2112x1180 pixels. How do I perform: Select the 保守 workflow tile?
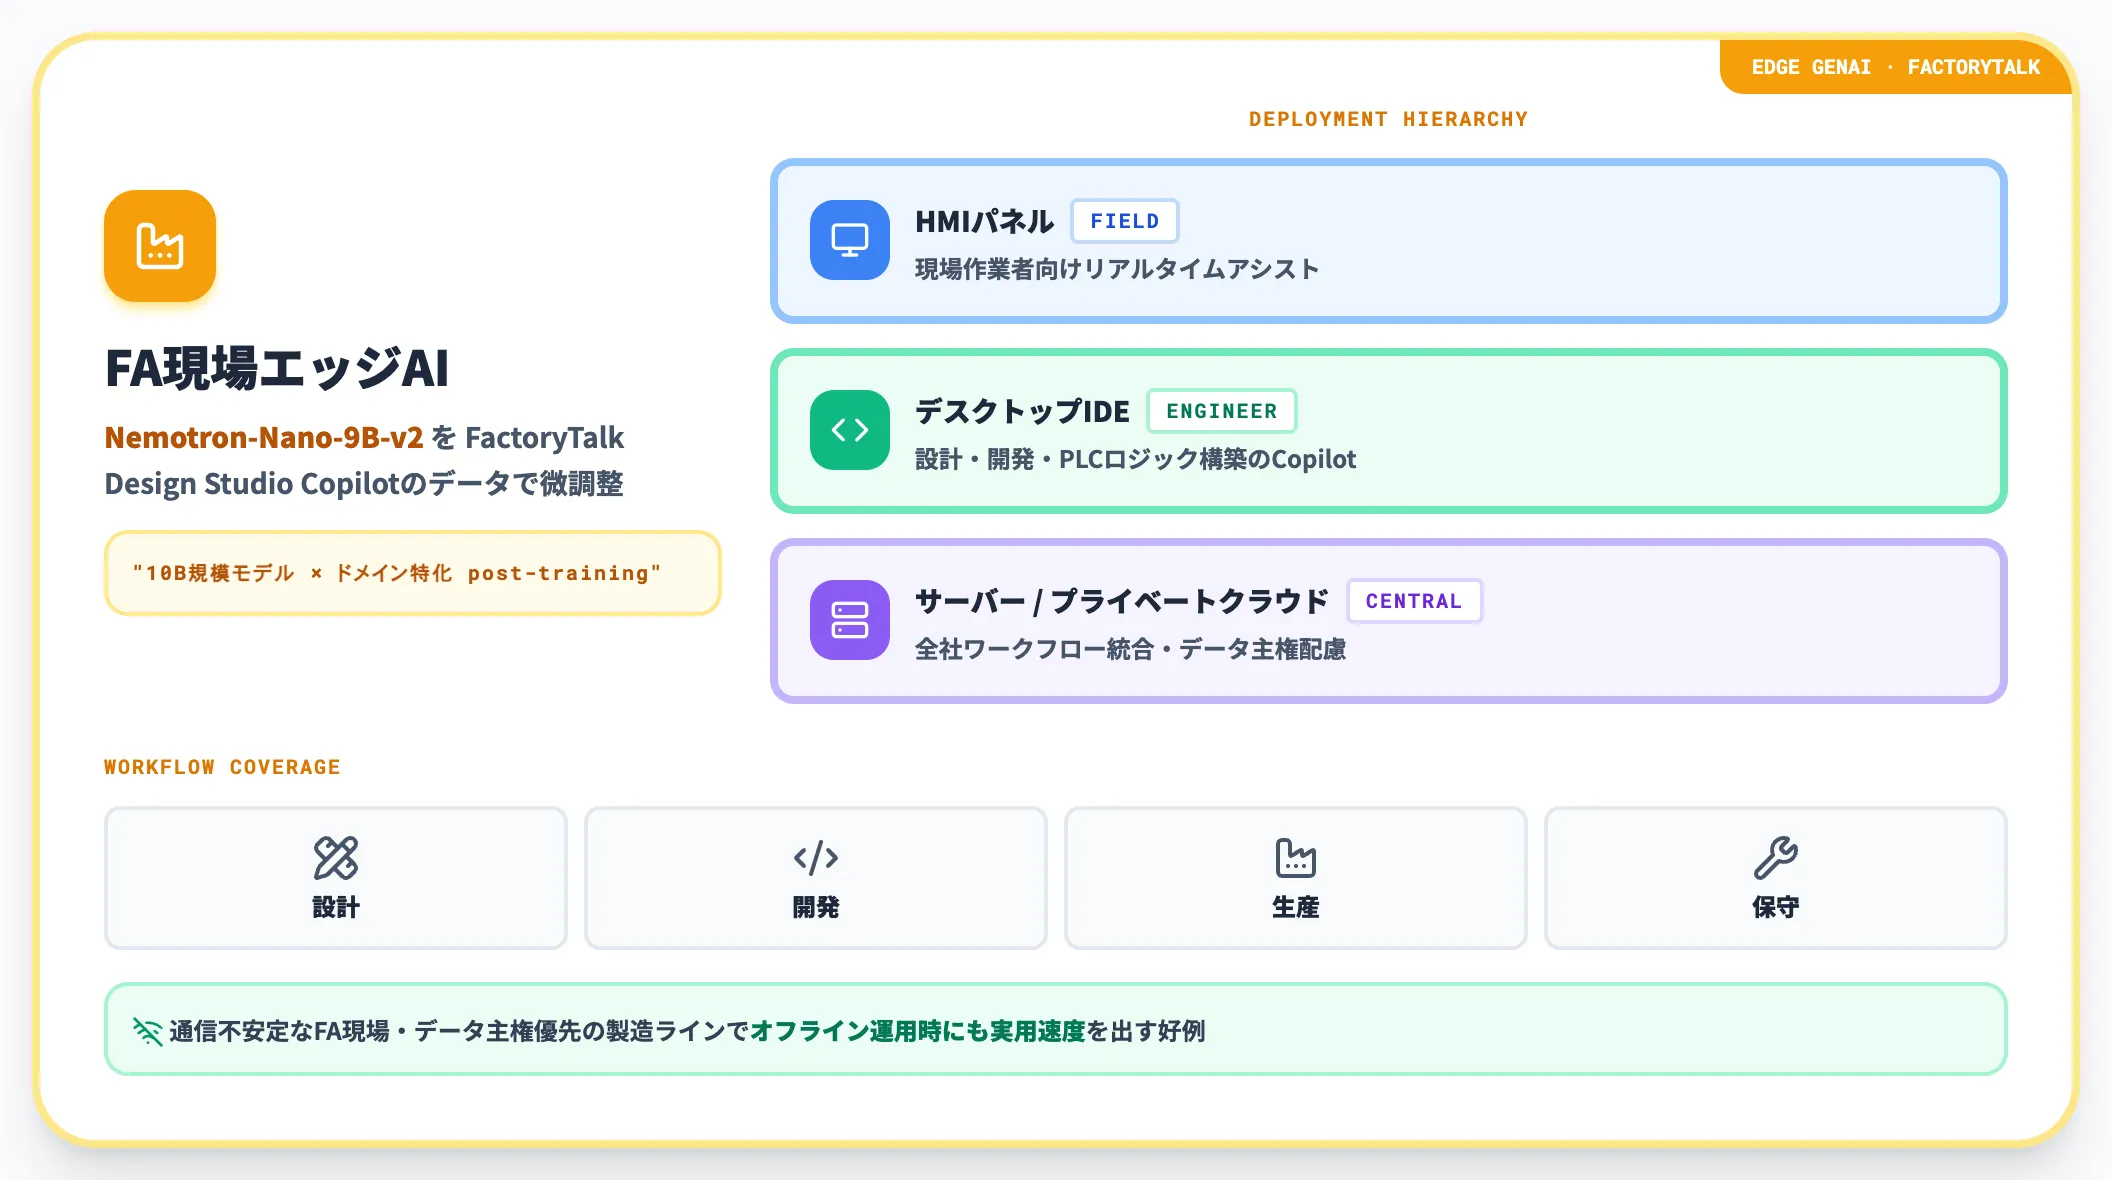coord(1776,878)
